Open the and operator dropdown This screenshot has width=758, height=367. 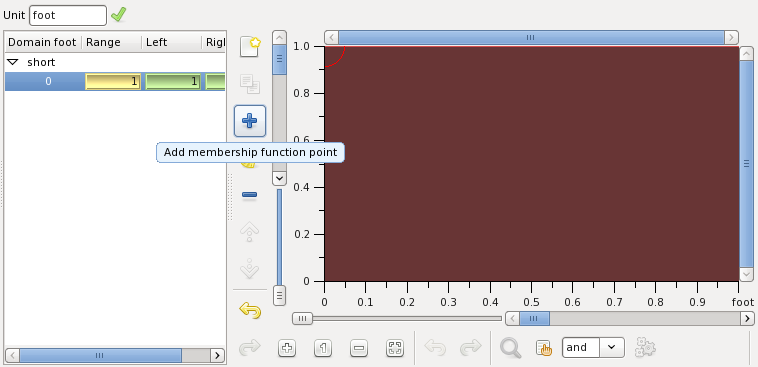point(612,347)
